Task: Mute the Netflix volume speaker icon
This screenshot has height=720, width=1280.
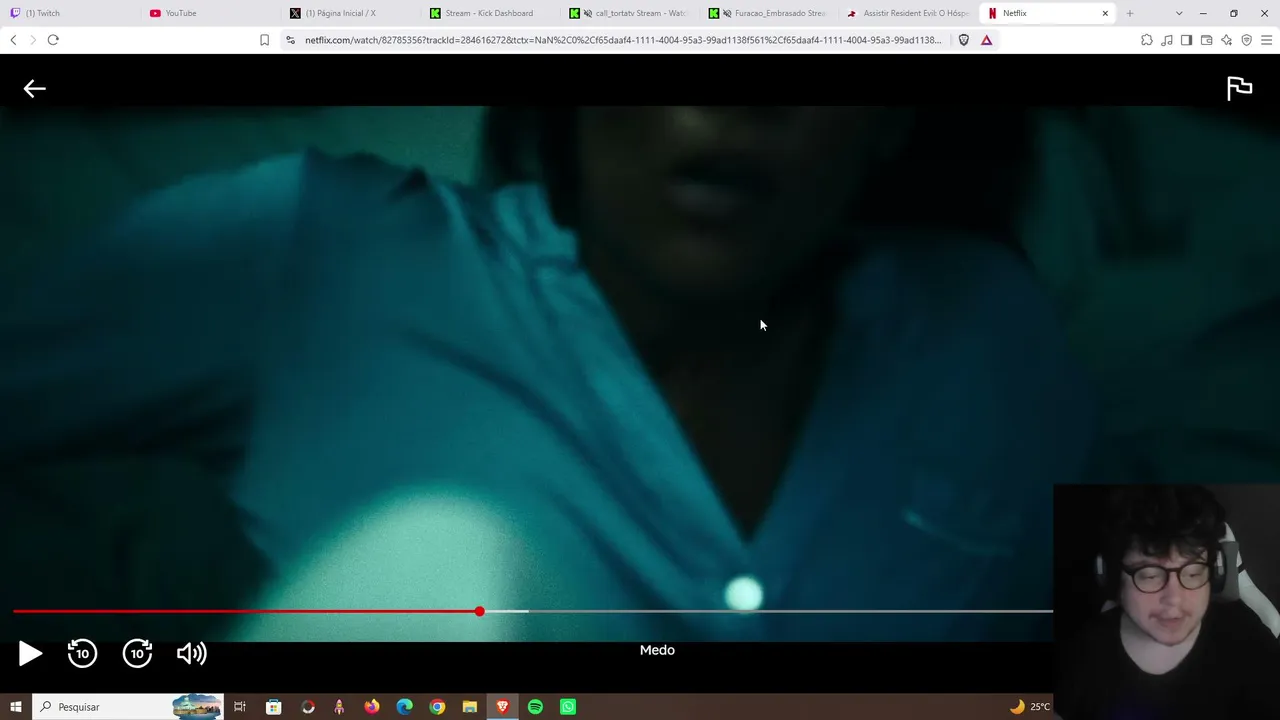Action: click(x=191, y=654)
